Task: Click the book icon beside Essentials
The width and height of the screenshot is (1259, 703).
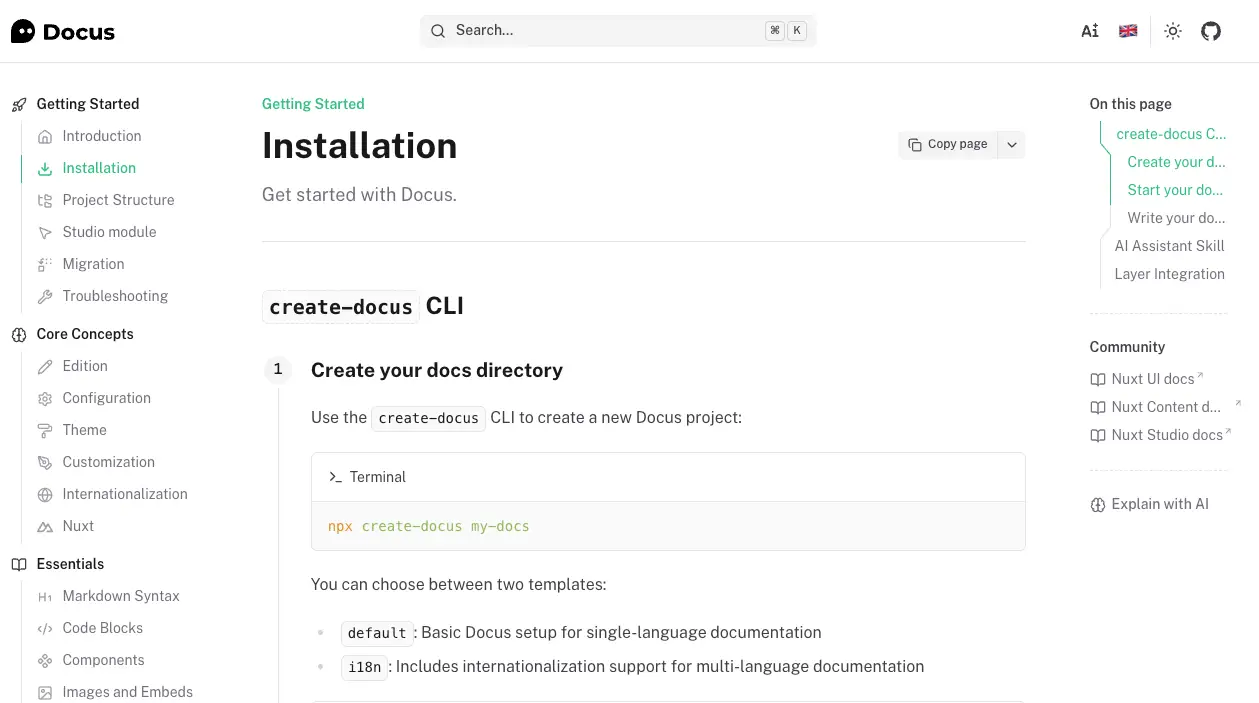Action: pyautogui.click(x=19, y=564)
